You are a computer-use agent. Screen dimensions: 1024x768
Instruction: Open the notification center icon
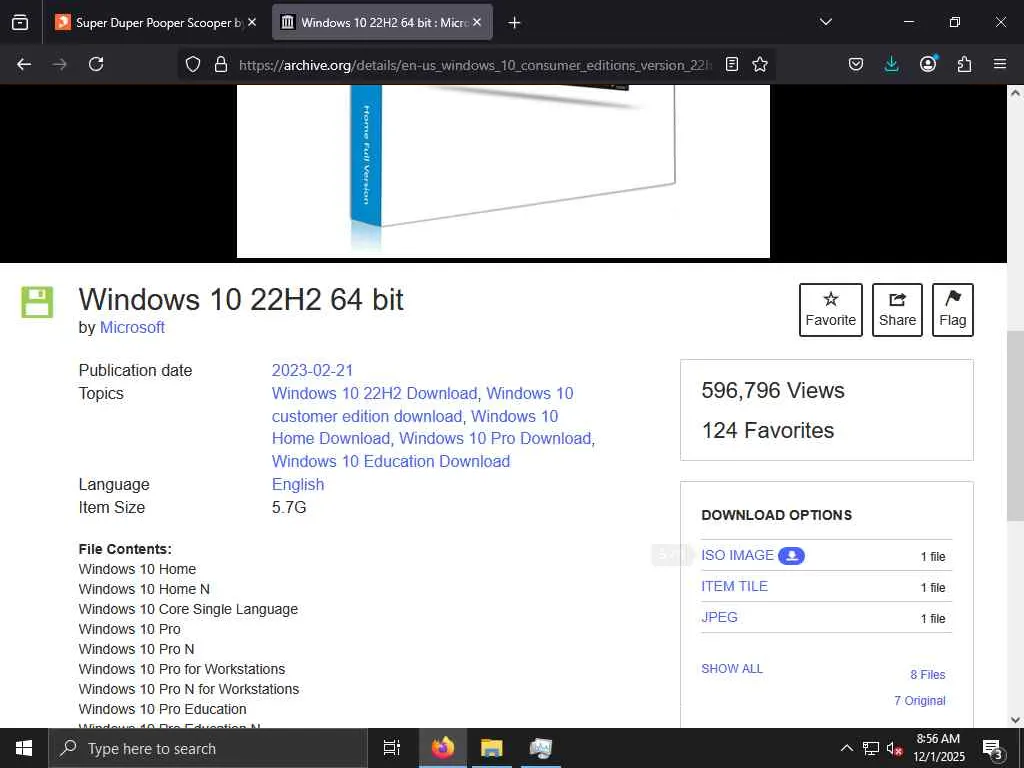pos(993,748)
